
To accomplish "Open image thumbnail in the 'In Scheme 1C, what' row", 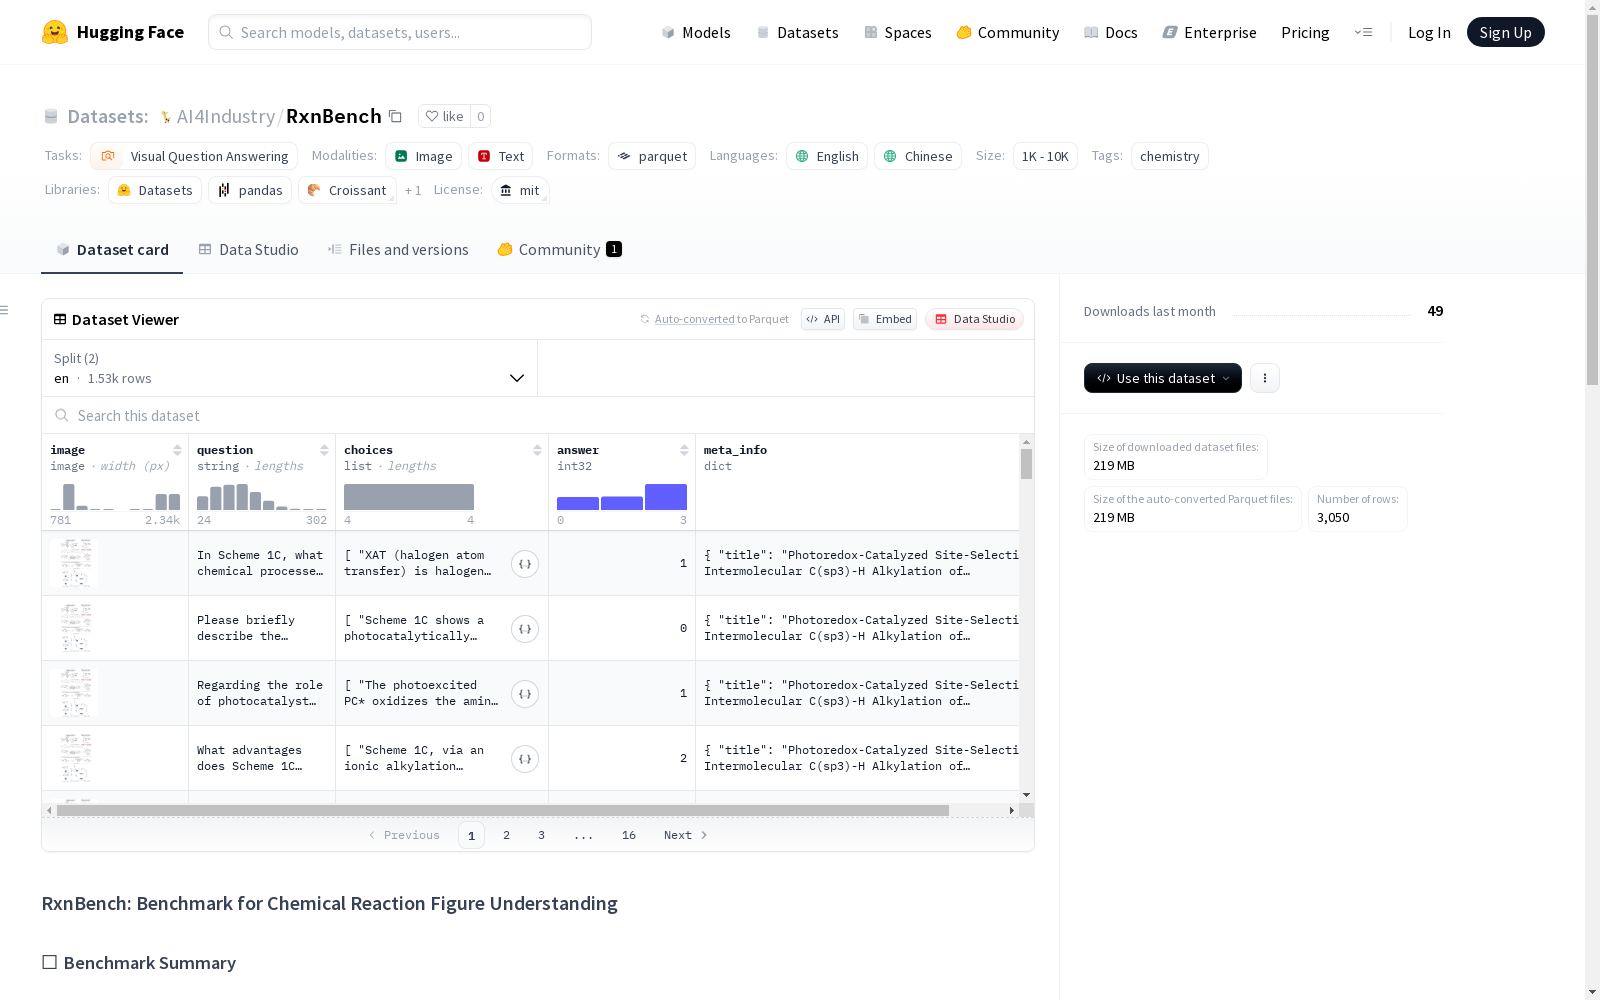I will point(74,563).
